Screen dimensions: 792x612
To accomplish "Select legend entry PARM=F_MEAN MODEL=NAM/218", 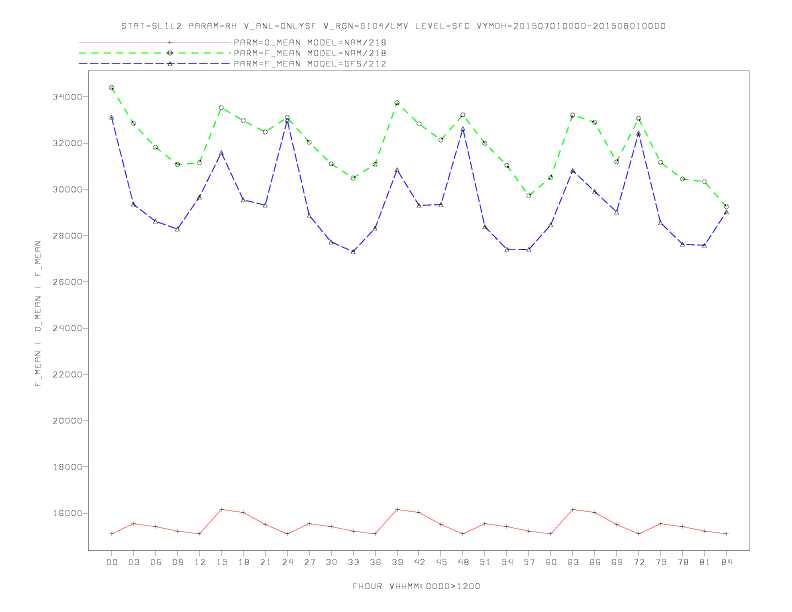I will pos(310,53).
